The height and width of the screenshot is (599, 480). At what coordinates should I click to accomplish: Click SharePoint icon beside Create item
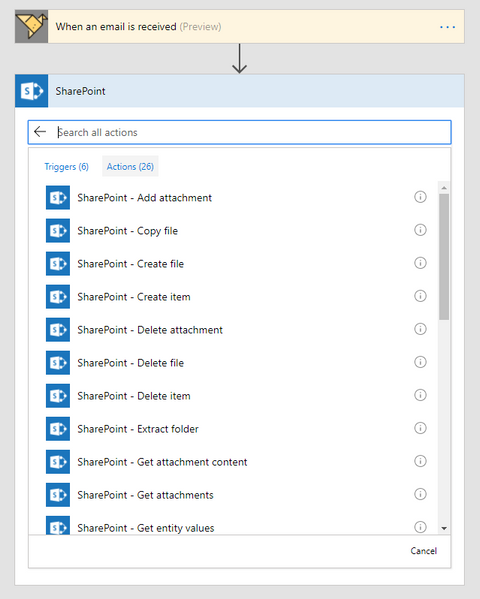point(58,296)
